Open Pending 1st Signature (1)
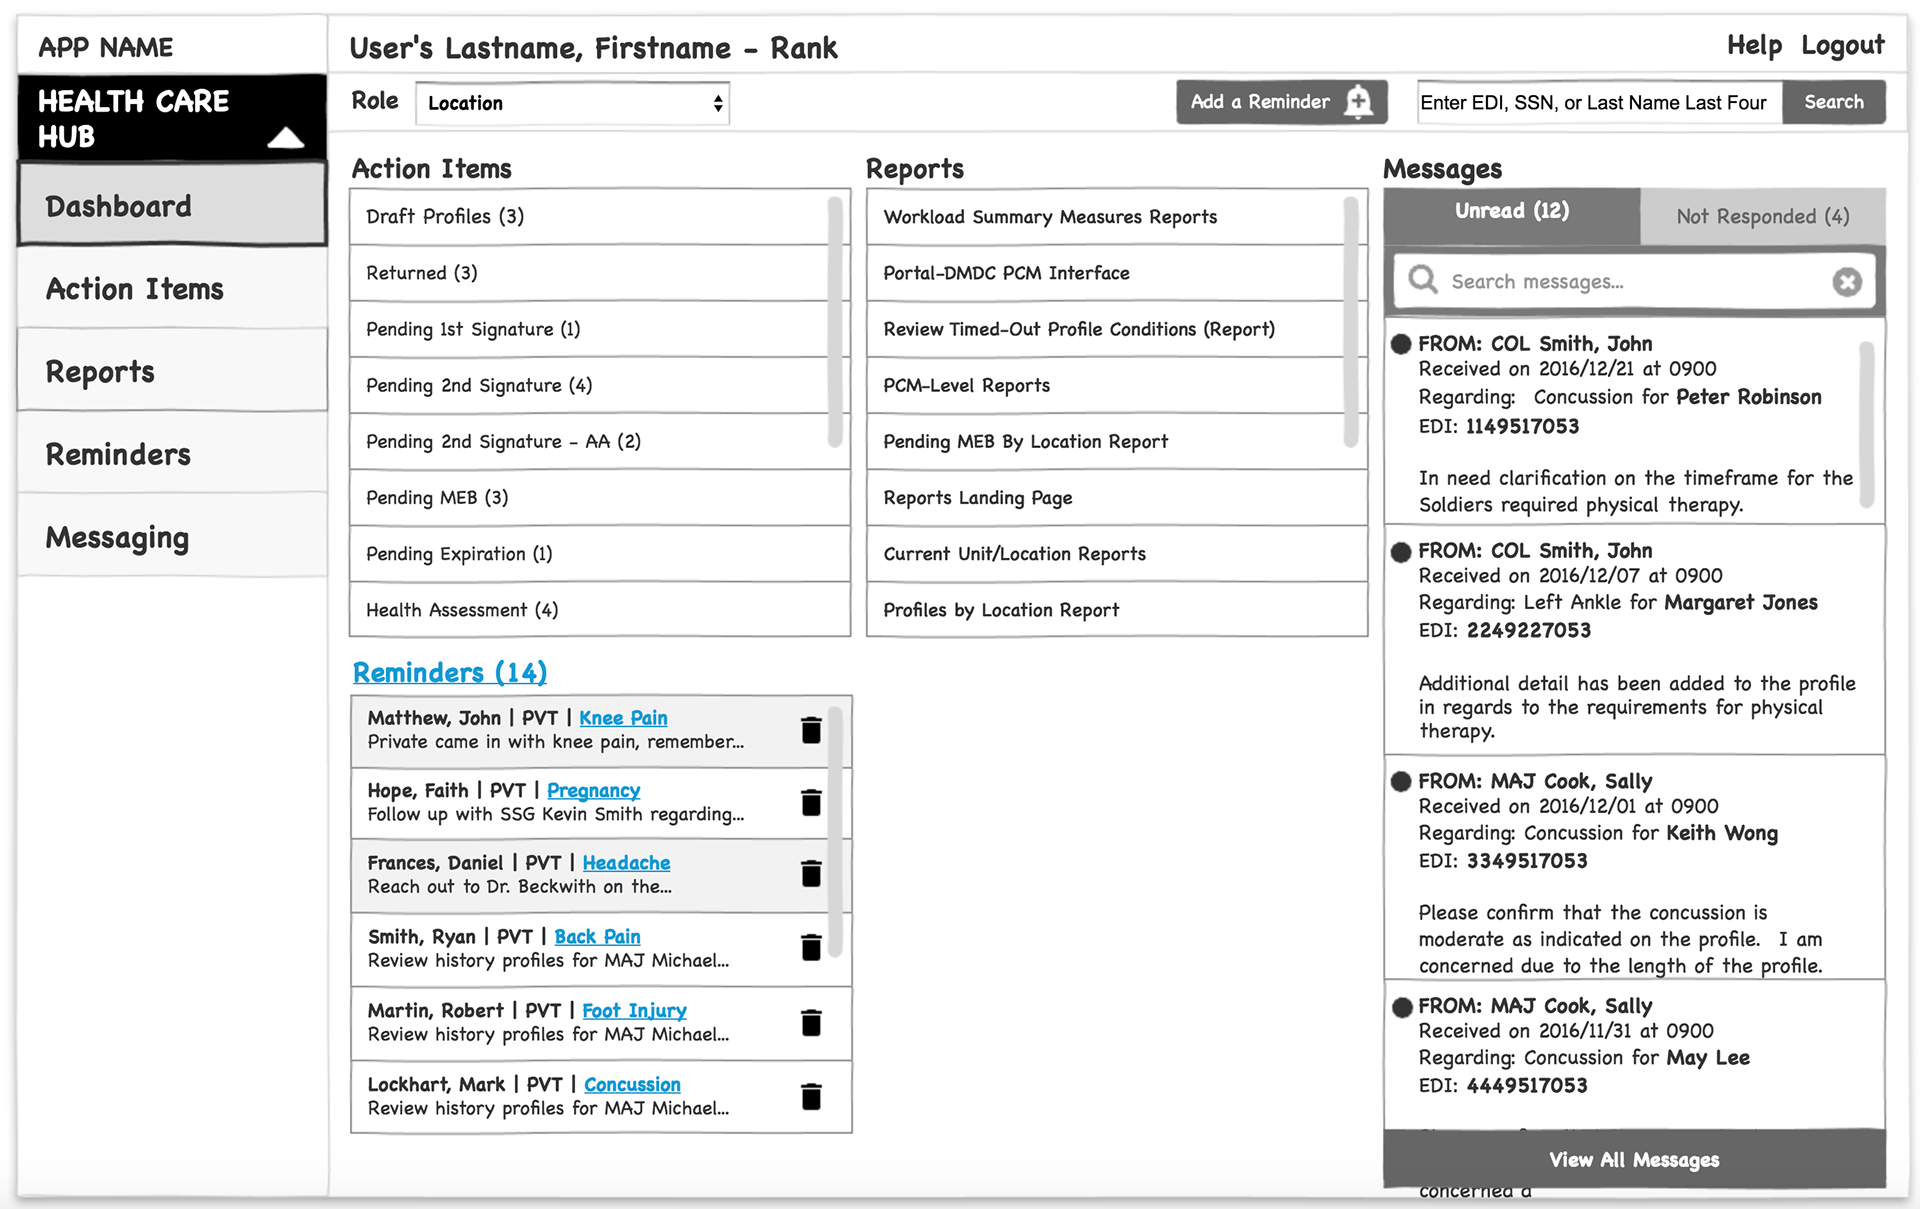This screenshot has width=1920, height=1209. [600, 329]
